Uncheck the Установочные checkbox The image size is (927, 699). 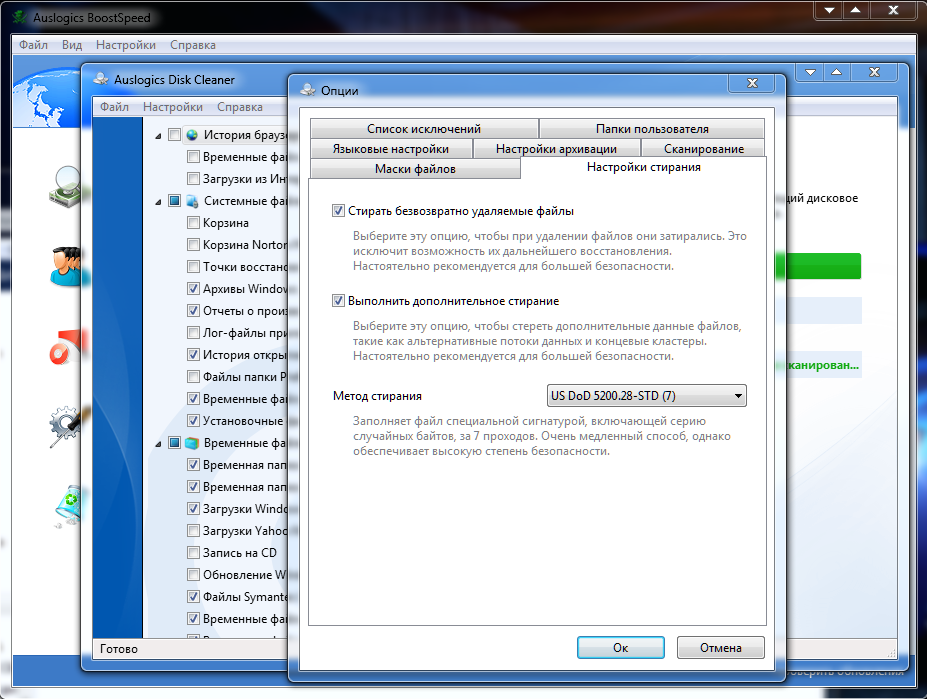tap(193, 420)
